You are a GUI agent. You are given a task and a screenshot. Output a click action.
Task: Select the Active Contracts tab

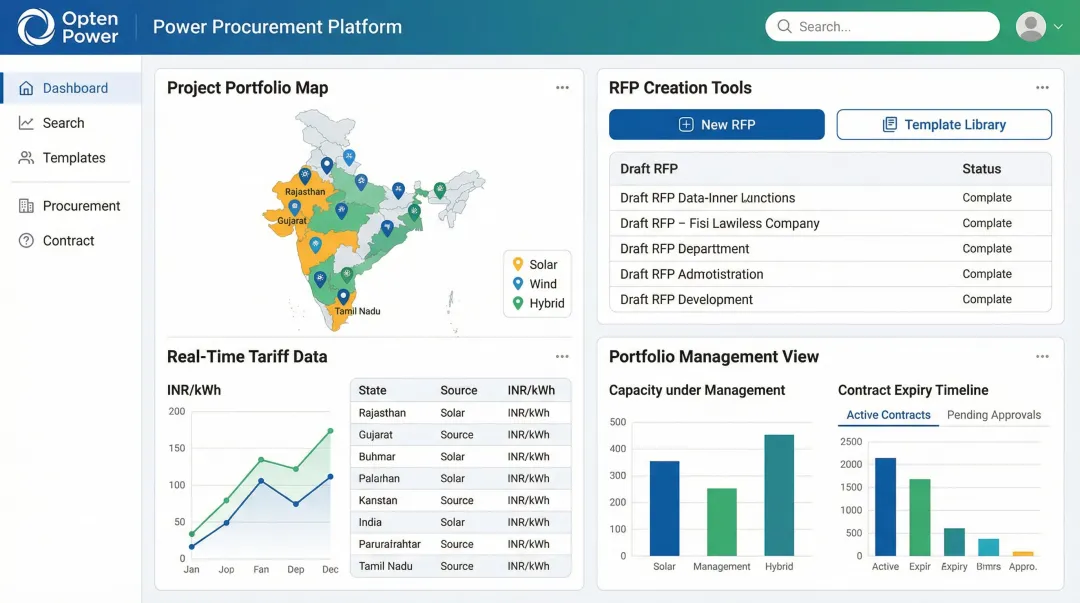pyautogui.click(x=887, y=414)
